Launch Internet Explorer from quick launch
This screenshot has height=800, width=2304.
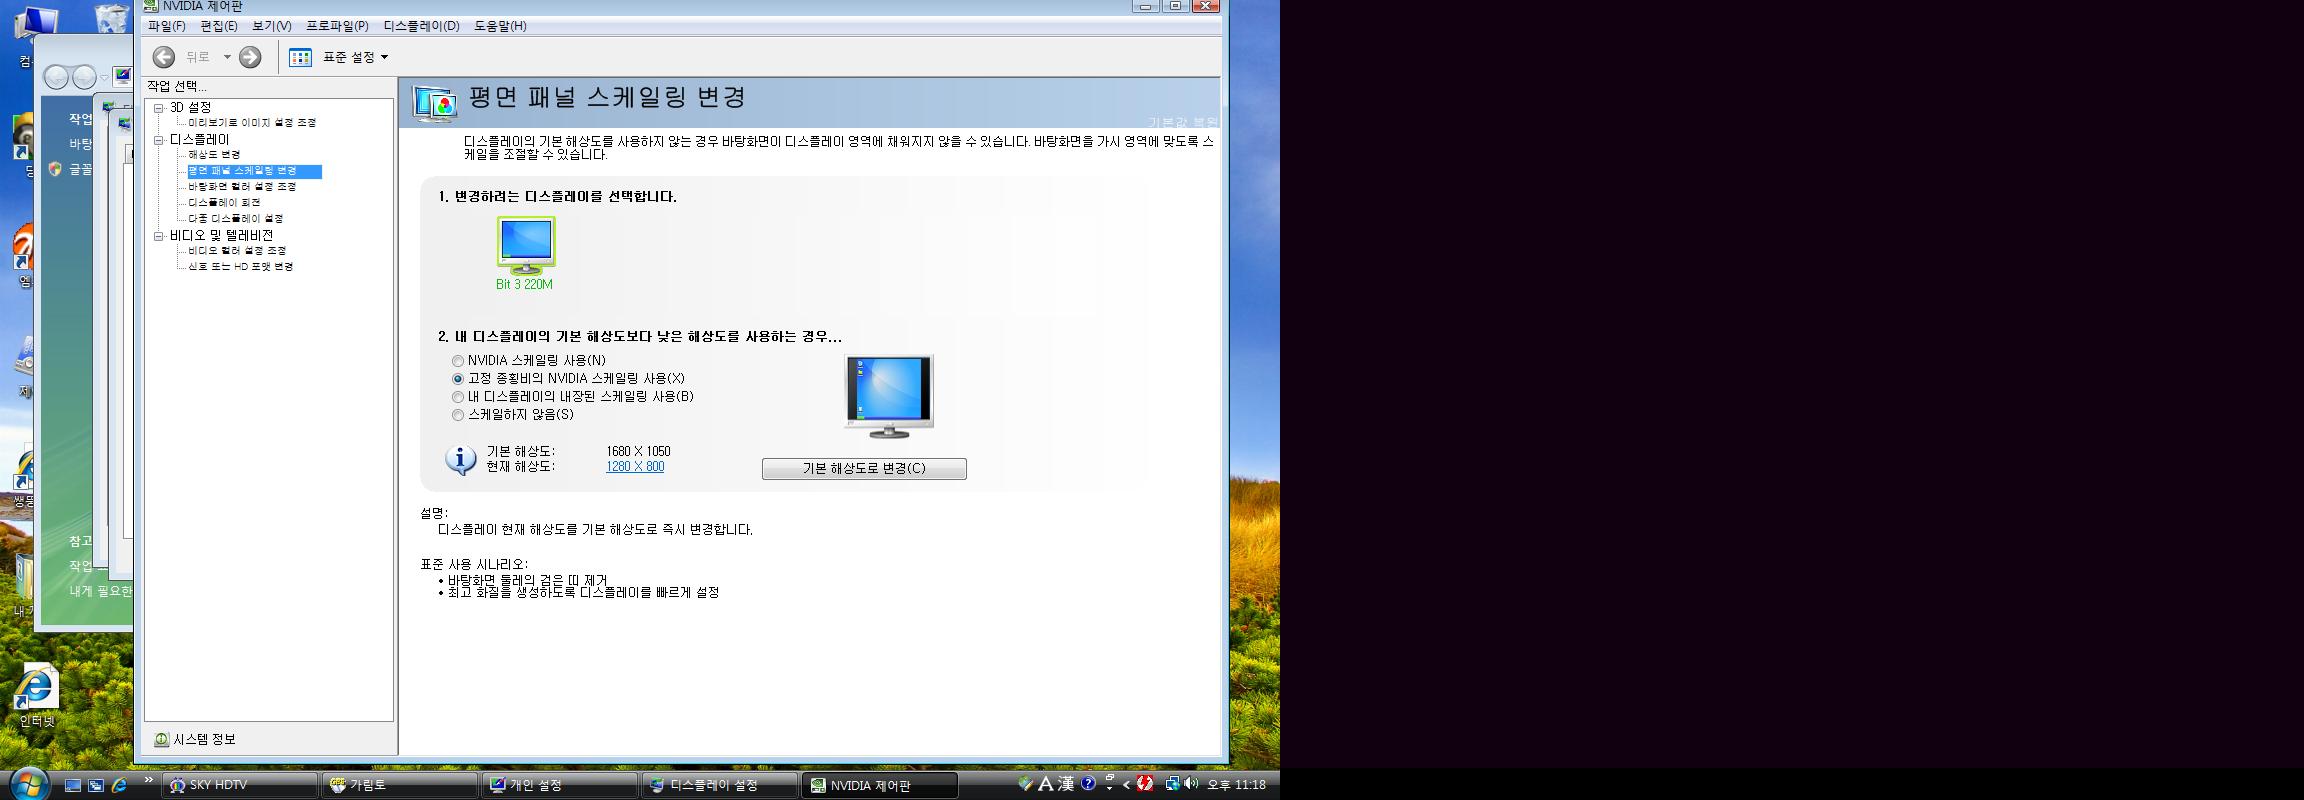pos(119,785)
